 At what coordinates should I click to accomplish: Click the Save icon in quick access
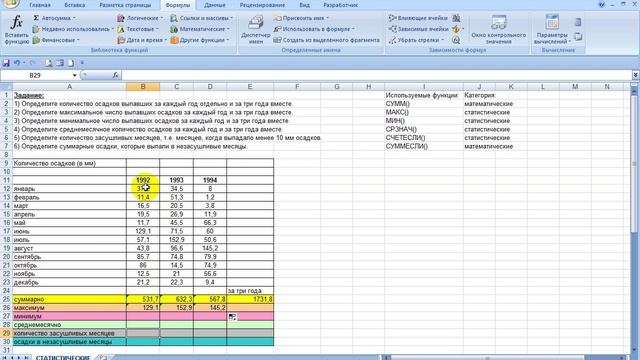pos(6,63)
